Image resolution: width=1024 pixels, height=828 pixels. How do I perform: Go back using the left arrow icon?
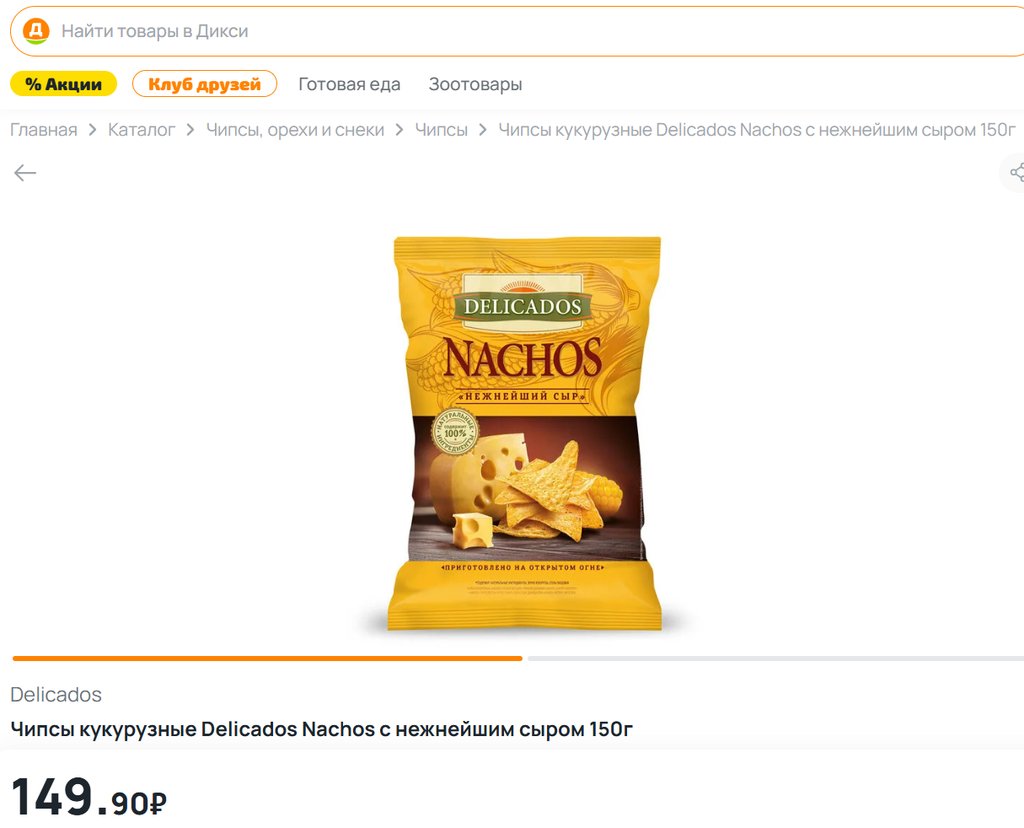pyautogui.click(x=25, y=172)
